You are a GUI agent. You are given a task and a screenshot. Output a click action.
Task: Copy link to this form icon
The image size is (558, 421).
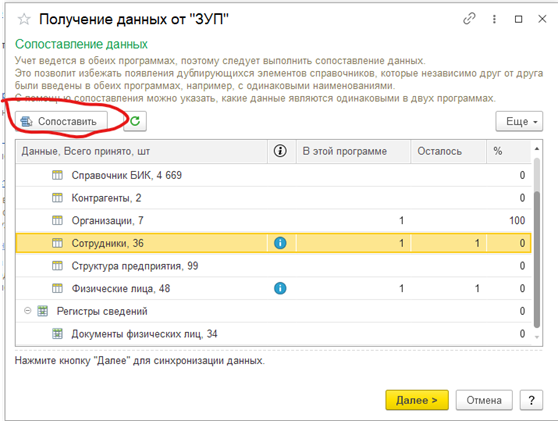point(469,19)
